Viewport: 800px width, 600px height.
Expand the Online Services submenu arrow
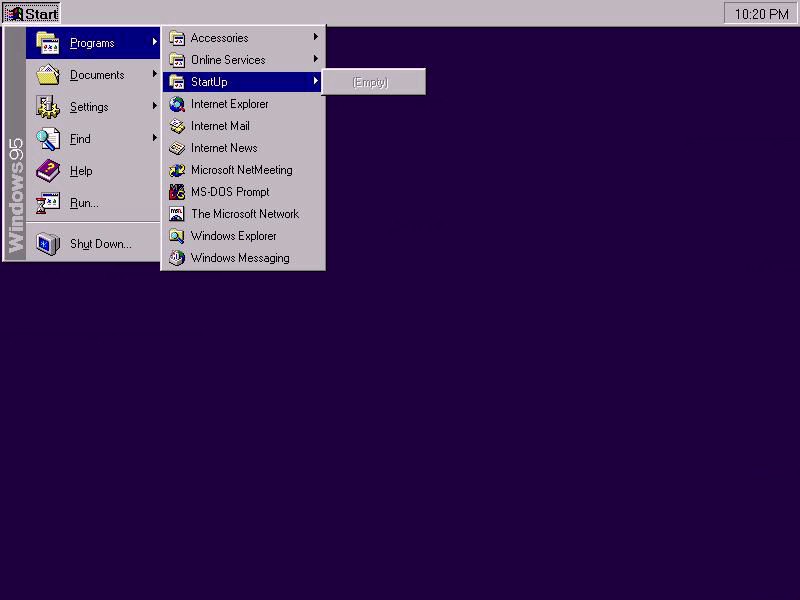[316, 60]
